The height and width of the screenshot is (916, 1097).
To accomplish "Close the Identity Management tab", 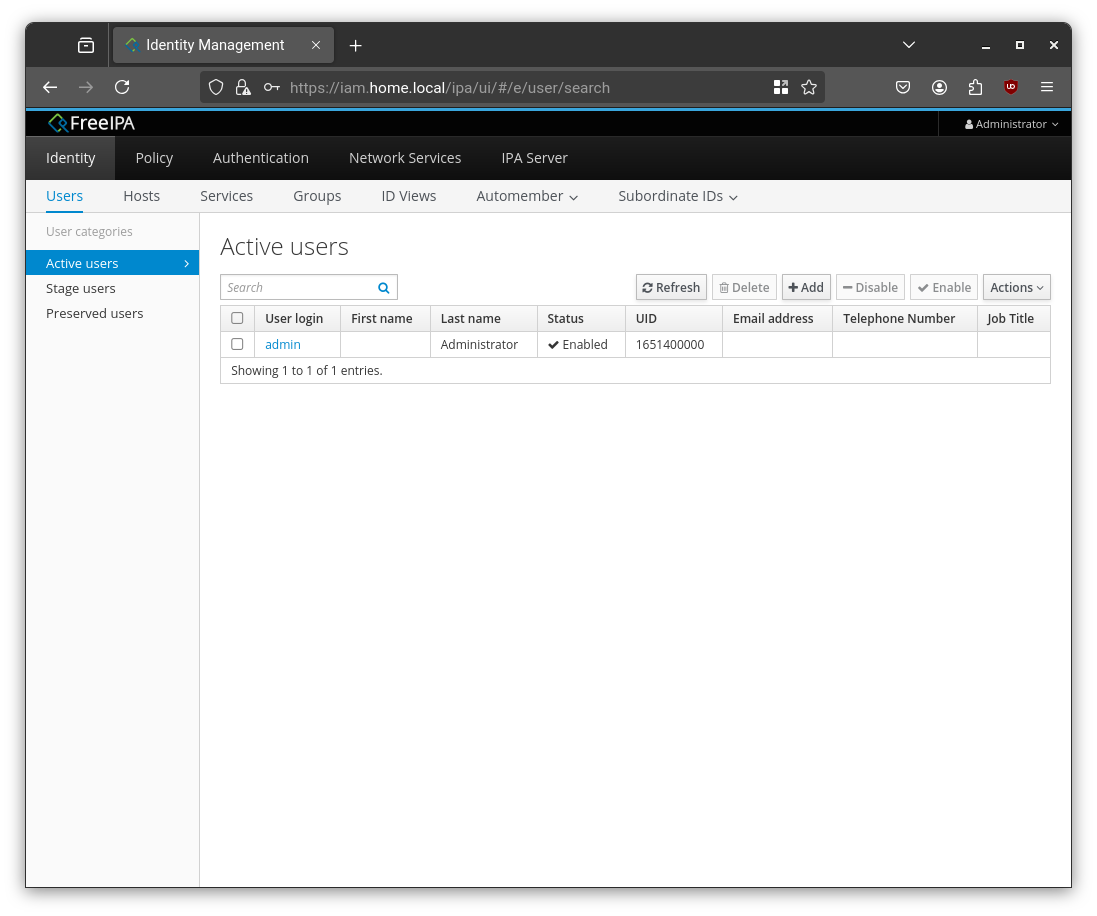I will coord(316,45).
